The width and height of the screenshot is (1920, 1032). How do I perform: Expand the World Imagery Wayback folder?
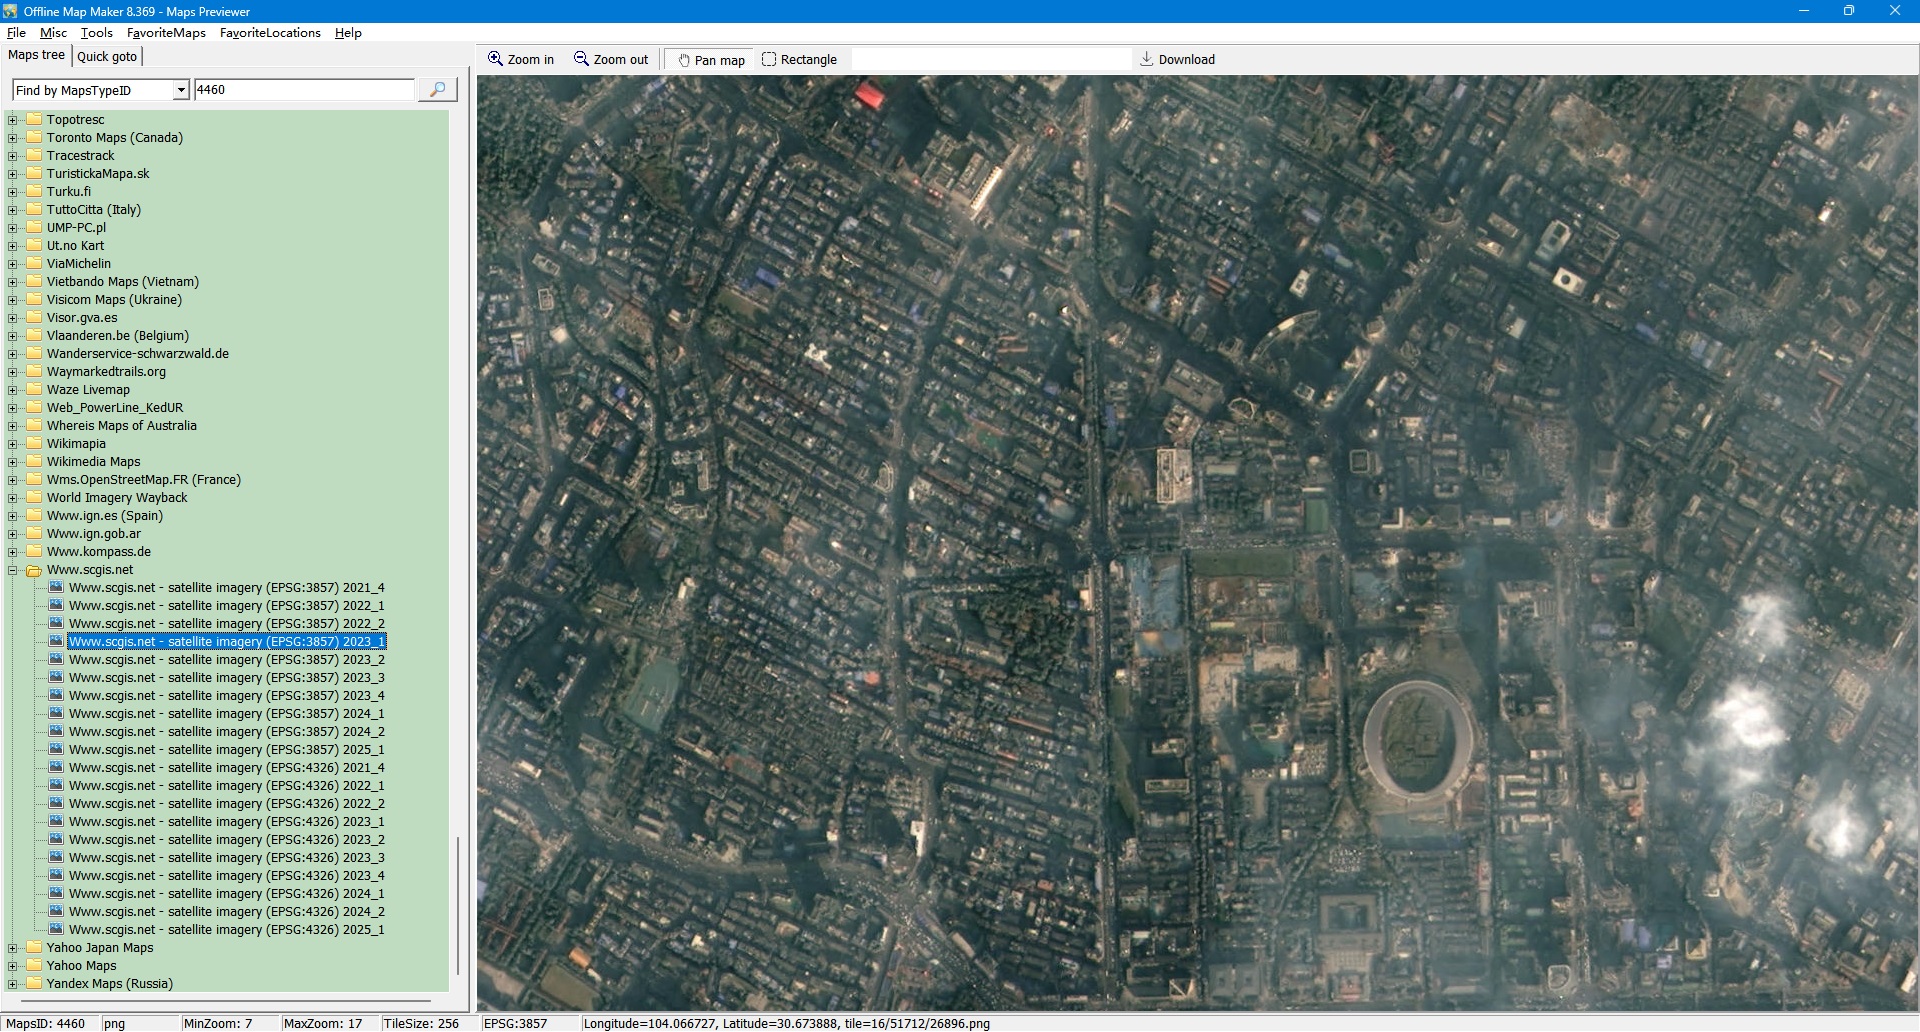pos(13,498)
